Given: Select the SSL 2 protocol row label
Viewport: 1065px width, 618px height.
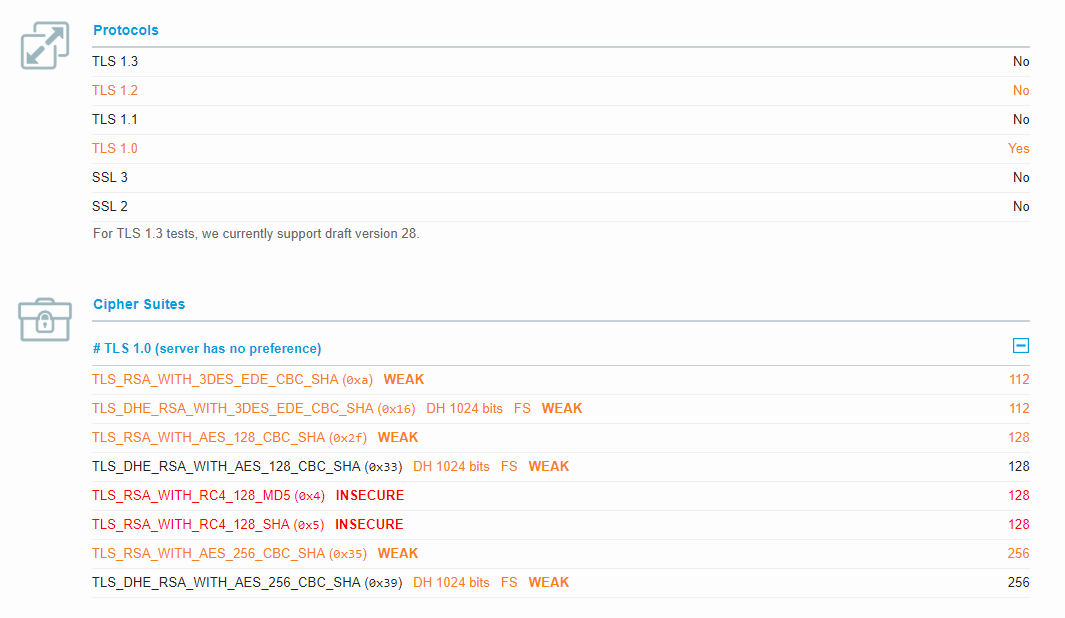Looking at the screenshot, I should (x=110, y=206).
